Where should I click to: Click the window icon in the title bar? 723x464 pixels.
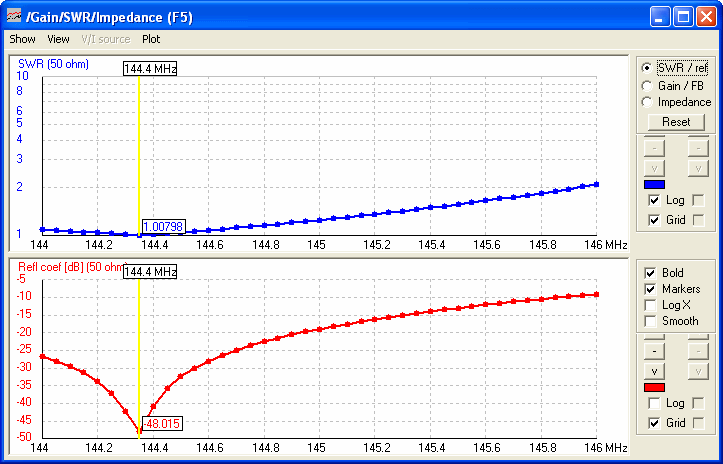click(14, 16)
